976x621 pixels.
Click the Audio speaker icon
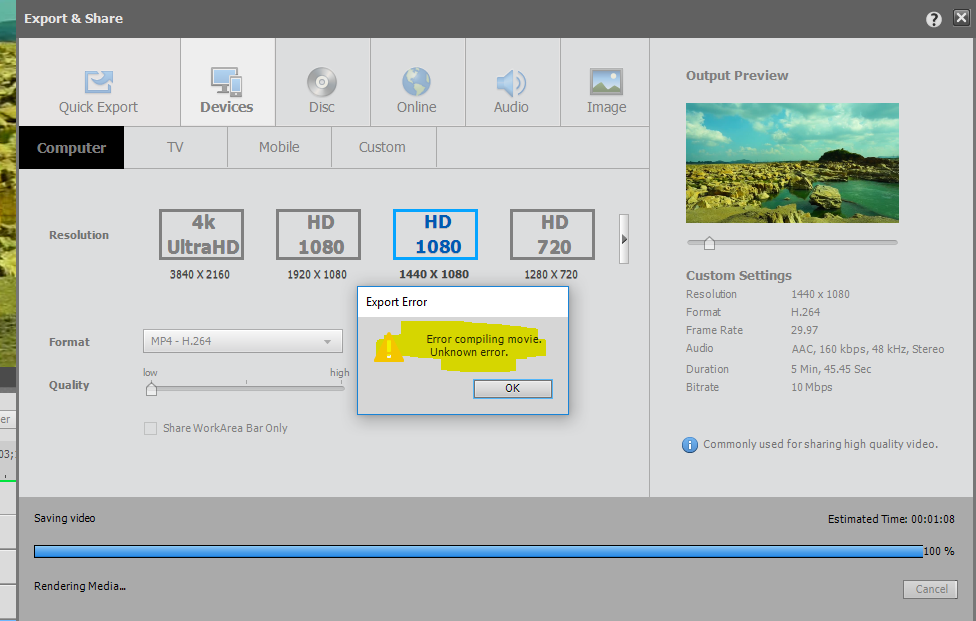tap(511, 83)
